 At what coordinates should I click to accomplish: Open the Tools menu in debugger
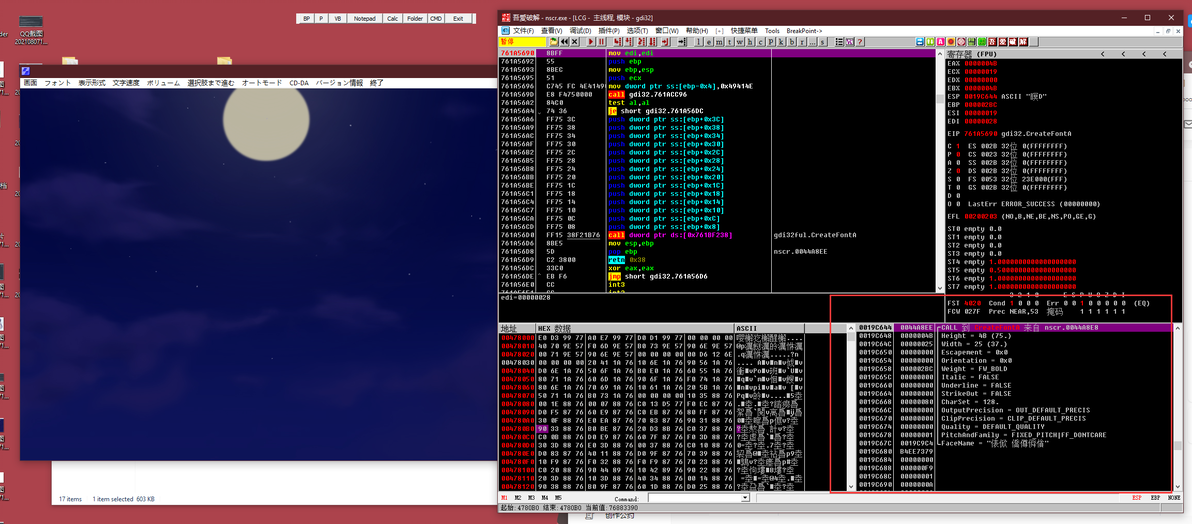click(772, 30)
